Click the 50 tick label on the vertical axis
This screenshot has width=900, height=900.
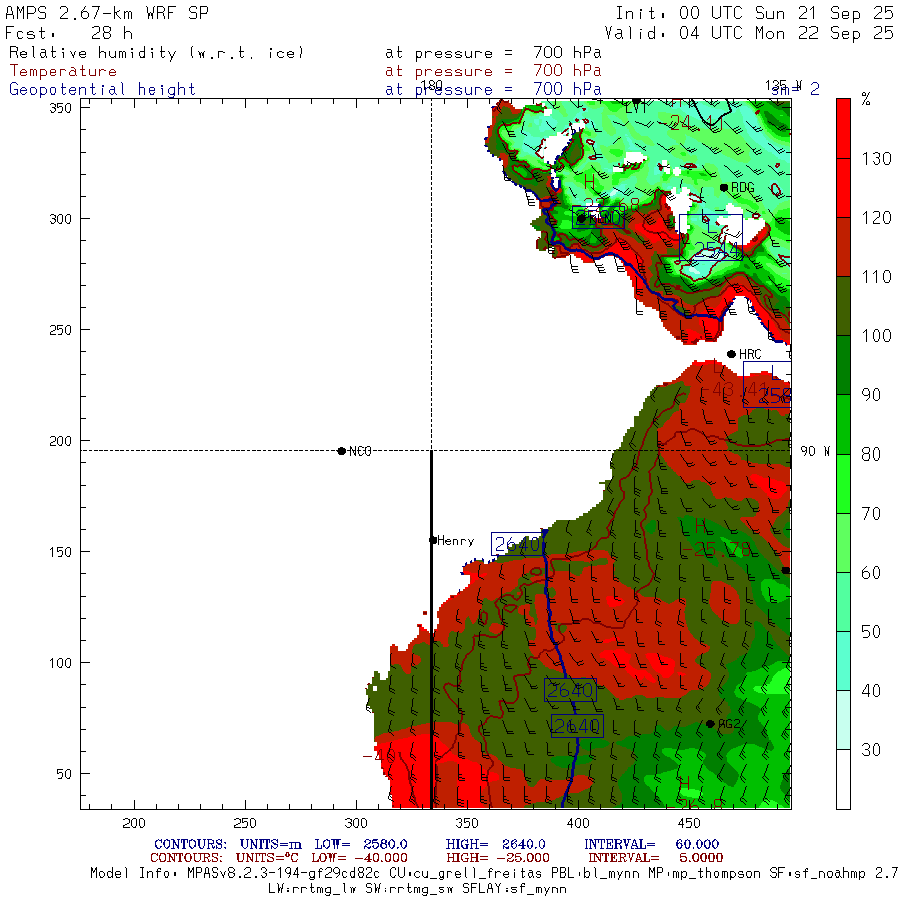(x=64, y=774)
